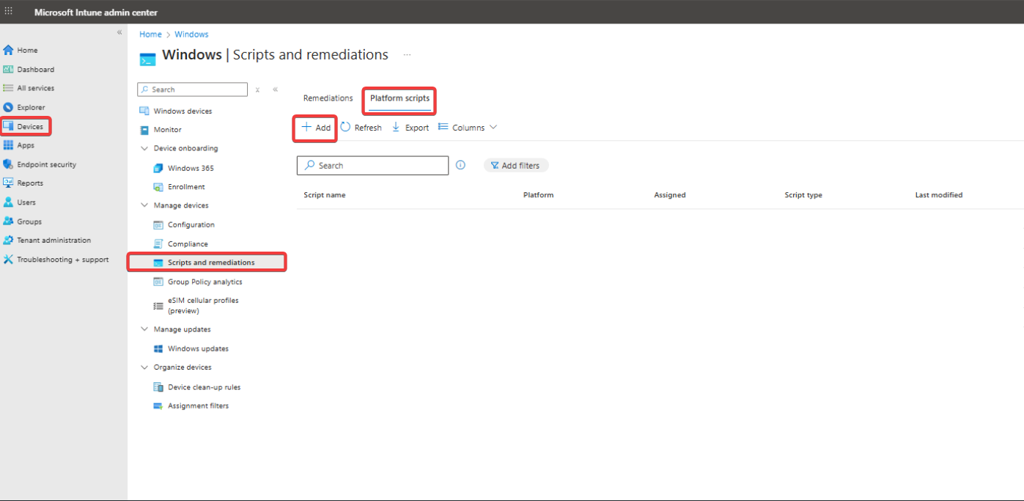Viewport: 1024px width, 501px height.
Task: Focus the resource menu Search field
Action: click(x=193, y=89)
